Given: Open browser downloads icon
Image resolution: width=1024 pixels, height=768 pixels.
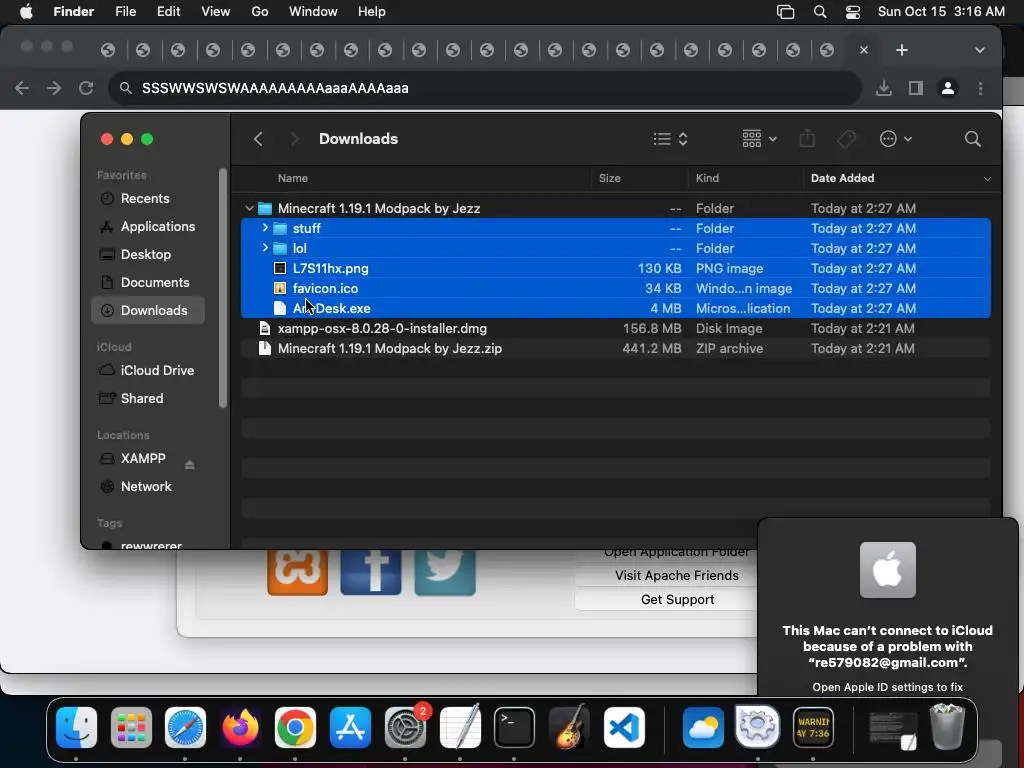Looking at the screenshot, I should pos(884,88).
